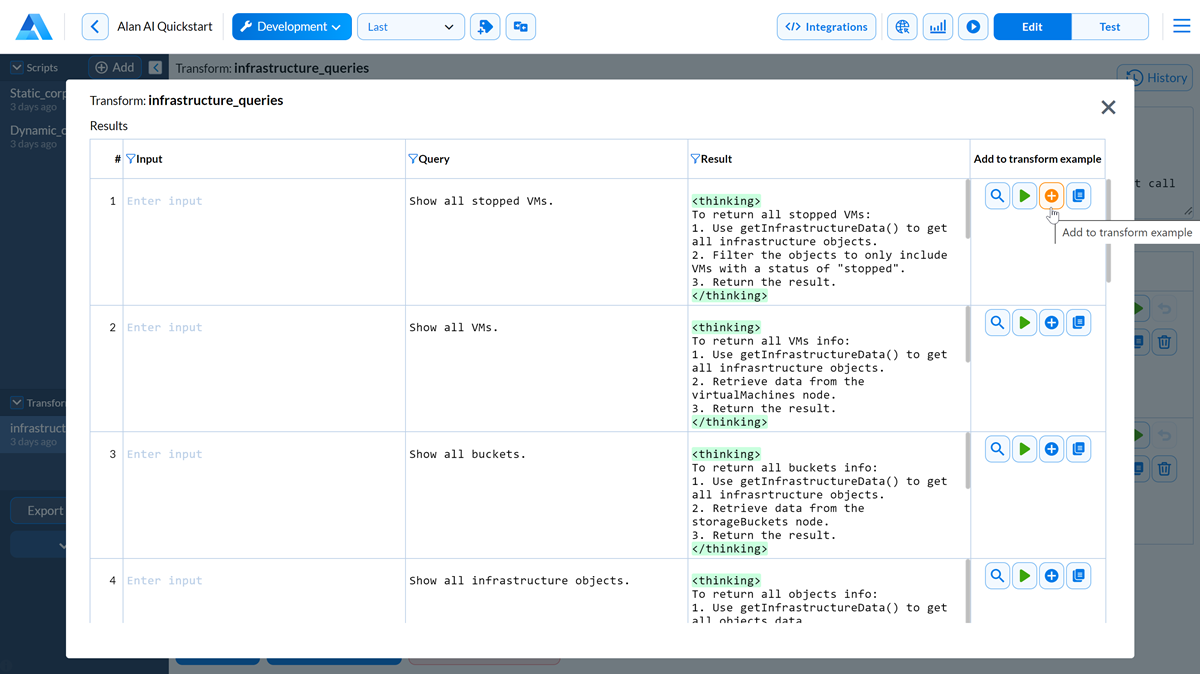Open the globe icon in top toolbar
1200x674 pixels.
(902, 27)
